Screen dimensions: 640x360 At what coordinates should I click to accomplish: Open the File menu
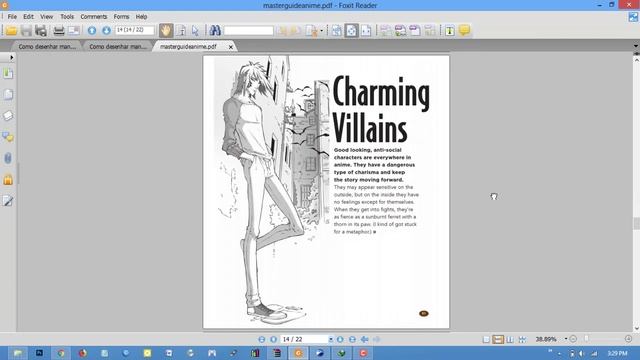[x=12, y=17]
